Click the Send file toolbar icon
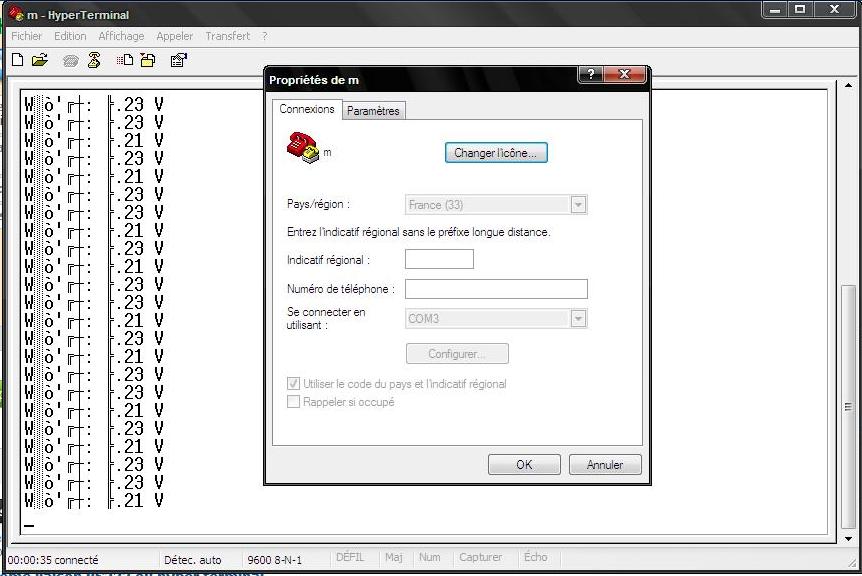Viewport: 862px width, 576px height. pyautogui.click(x=125, y=60)
